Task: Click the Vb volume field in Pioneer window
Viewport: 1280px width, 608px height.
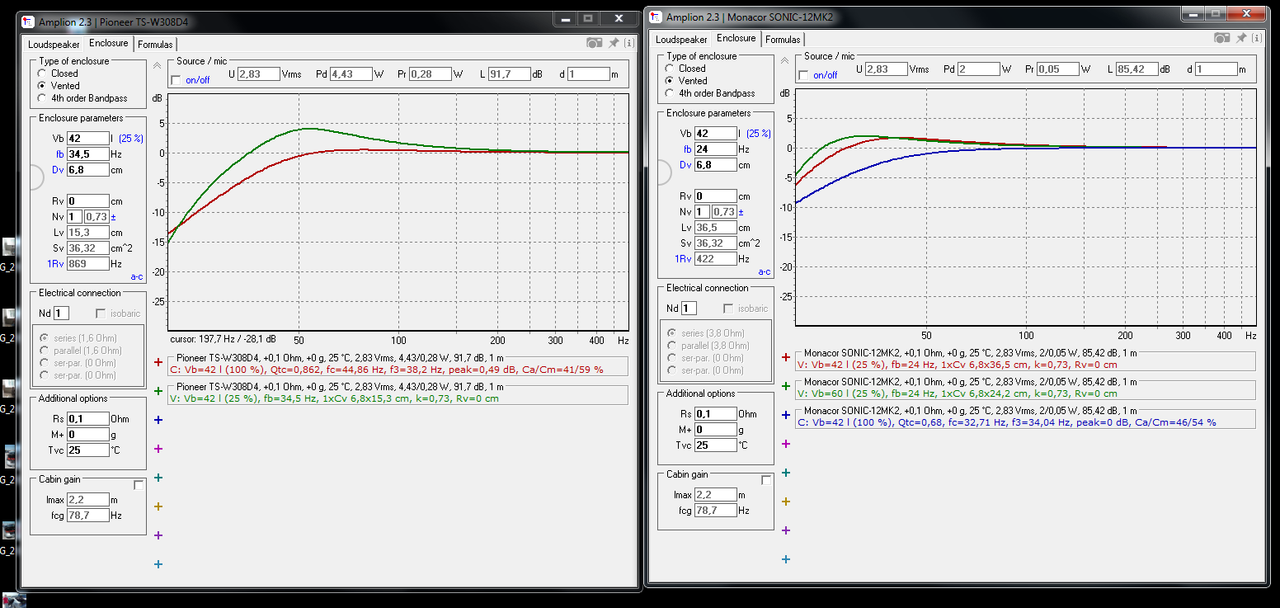Action: [x=89, y=138]
